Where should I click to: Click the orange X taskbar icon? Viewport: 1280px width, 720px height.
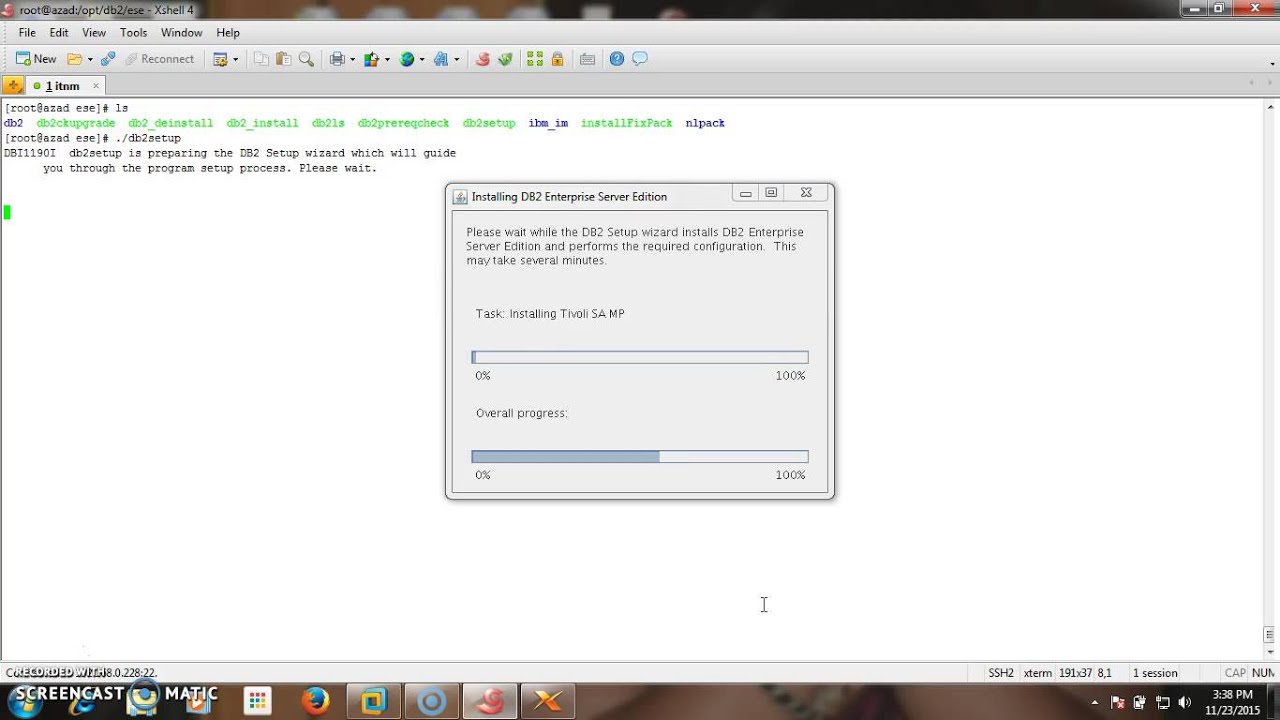tap(548, 701)
